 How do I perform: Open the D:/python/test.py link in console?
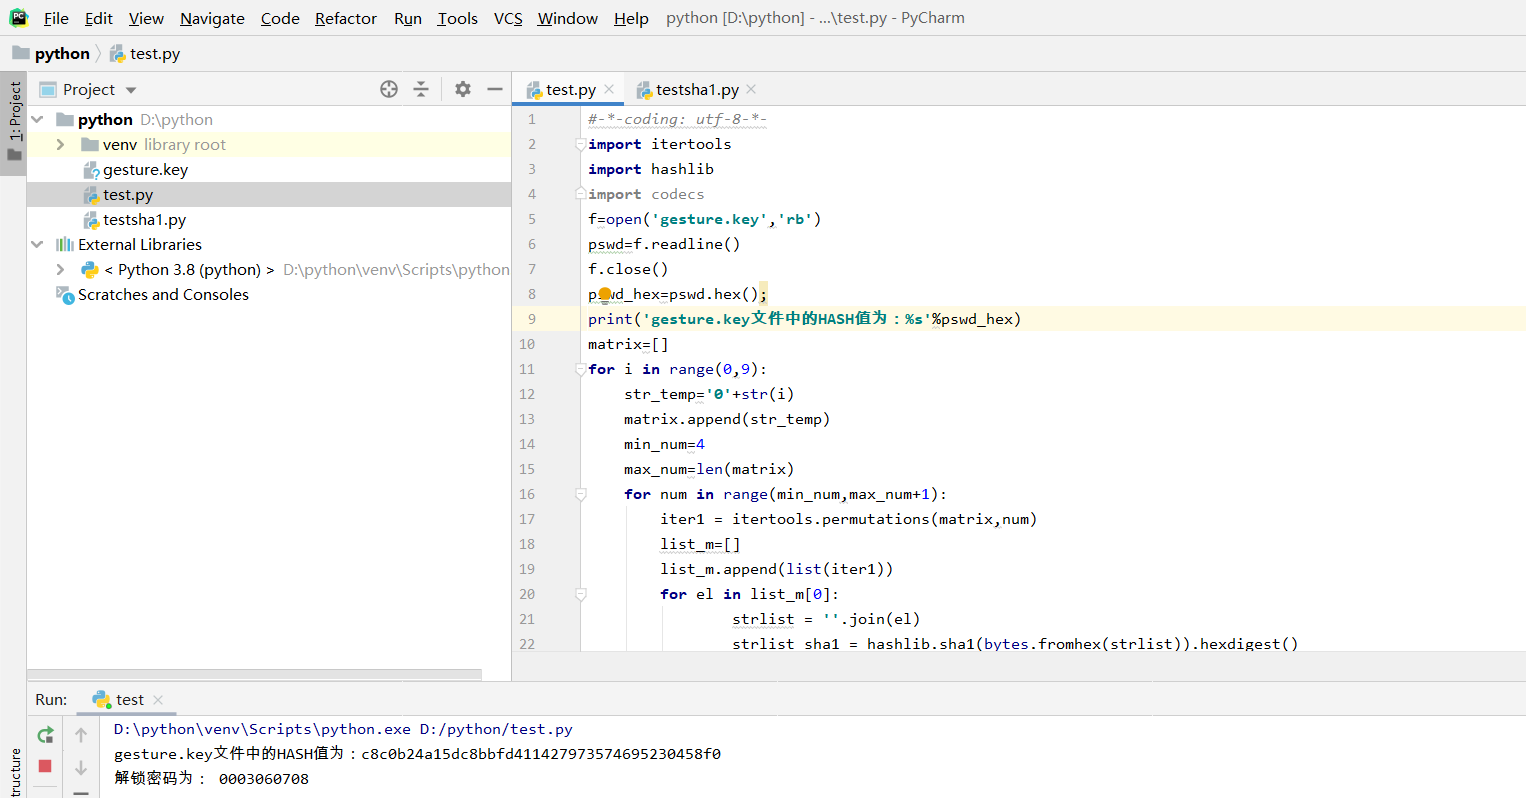coord(496,729)
